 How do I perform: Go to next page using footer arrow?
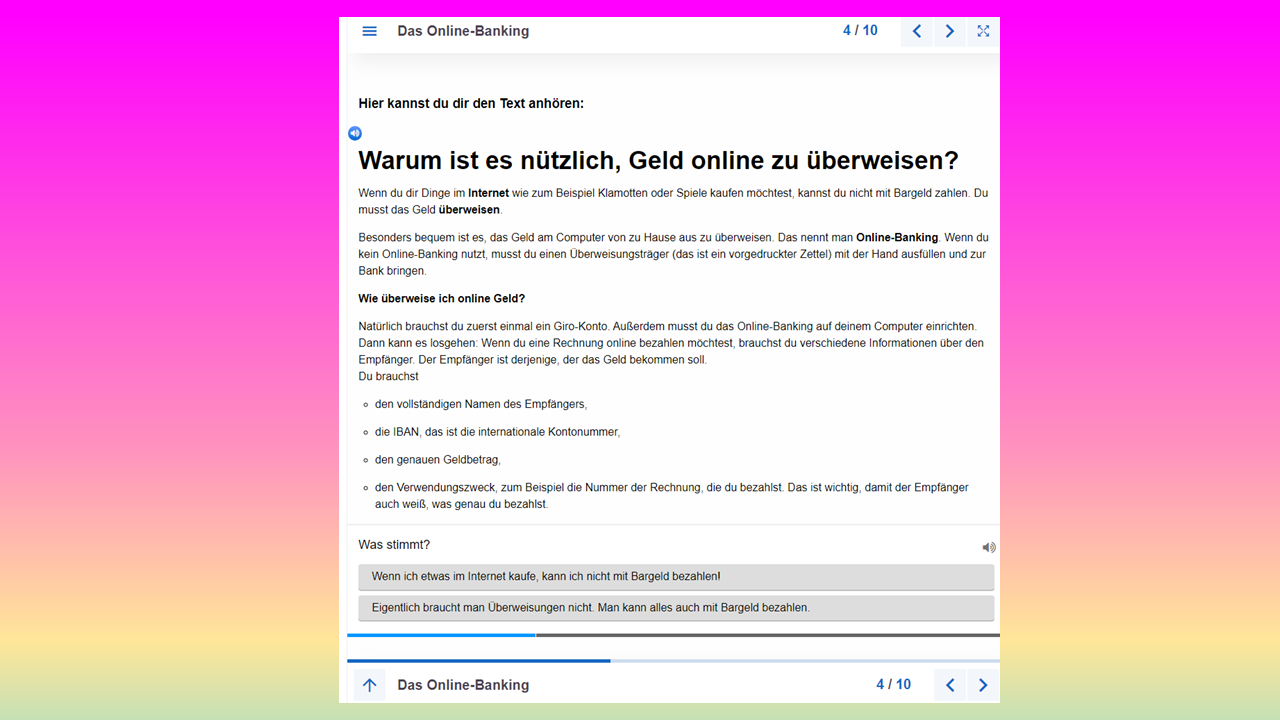[983, 685]
